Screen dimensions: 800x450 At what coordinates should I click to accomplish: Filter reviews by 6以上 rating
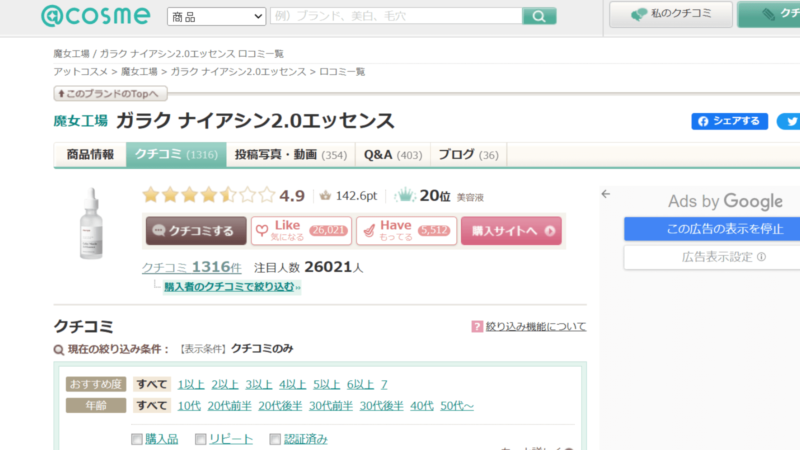360,384
